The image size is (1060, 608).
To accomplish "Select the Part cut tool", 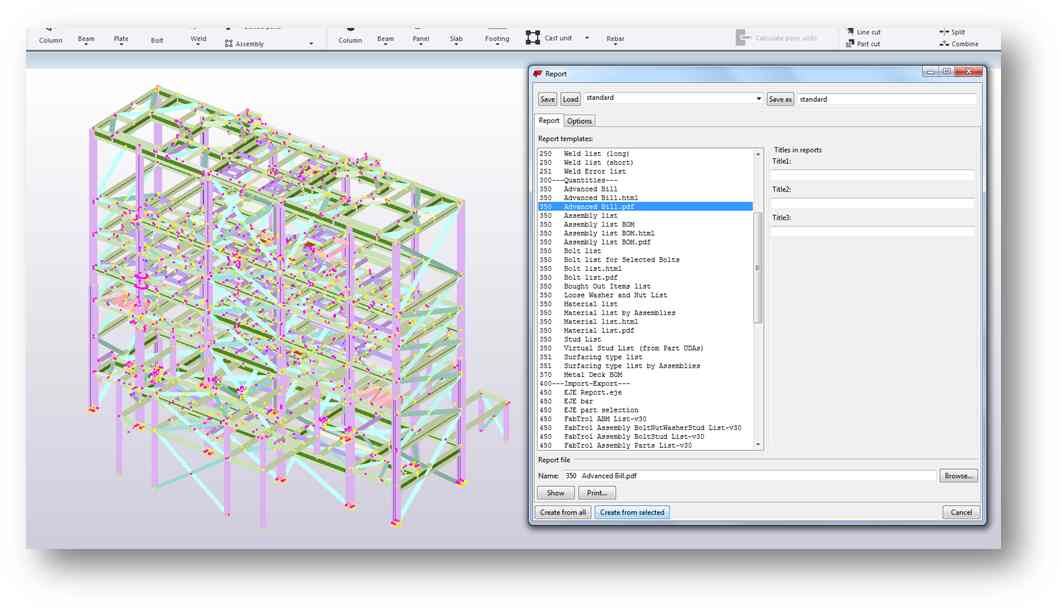I will click(x=863, y=44).
